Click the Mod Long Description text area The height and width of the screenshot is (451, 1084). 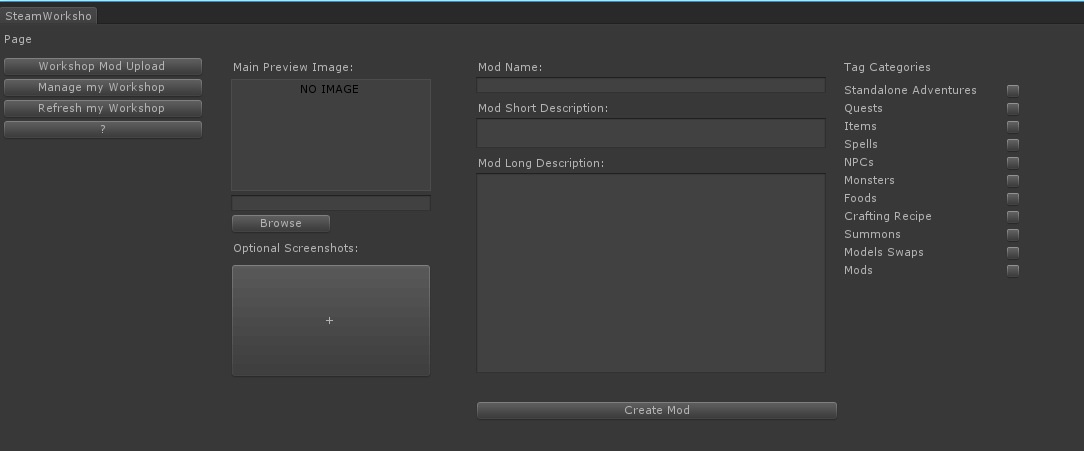pos(651,273)
